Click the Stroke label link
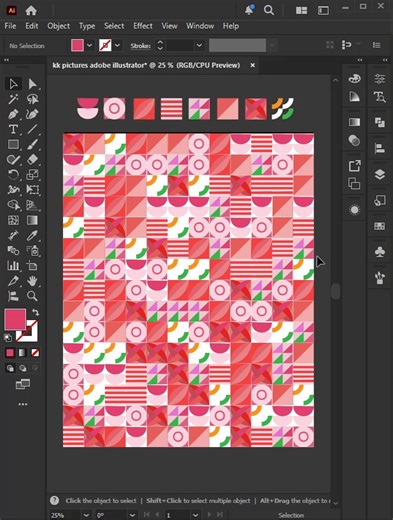Image resolution: width=393 pixels, height=520 pixels. [x=140, y=46]
